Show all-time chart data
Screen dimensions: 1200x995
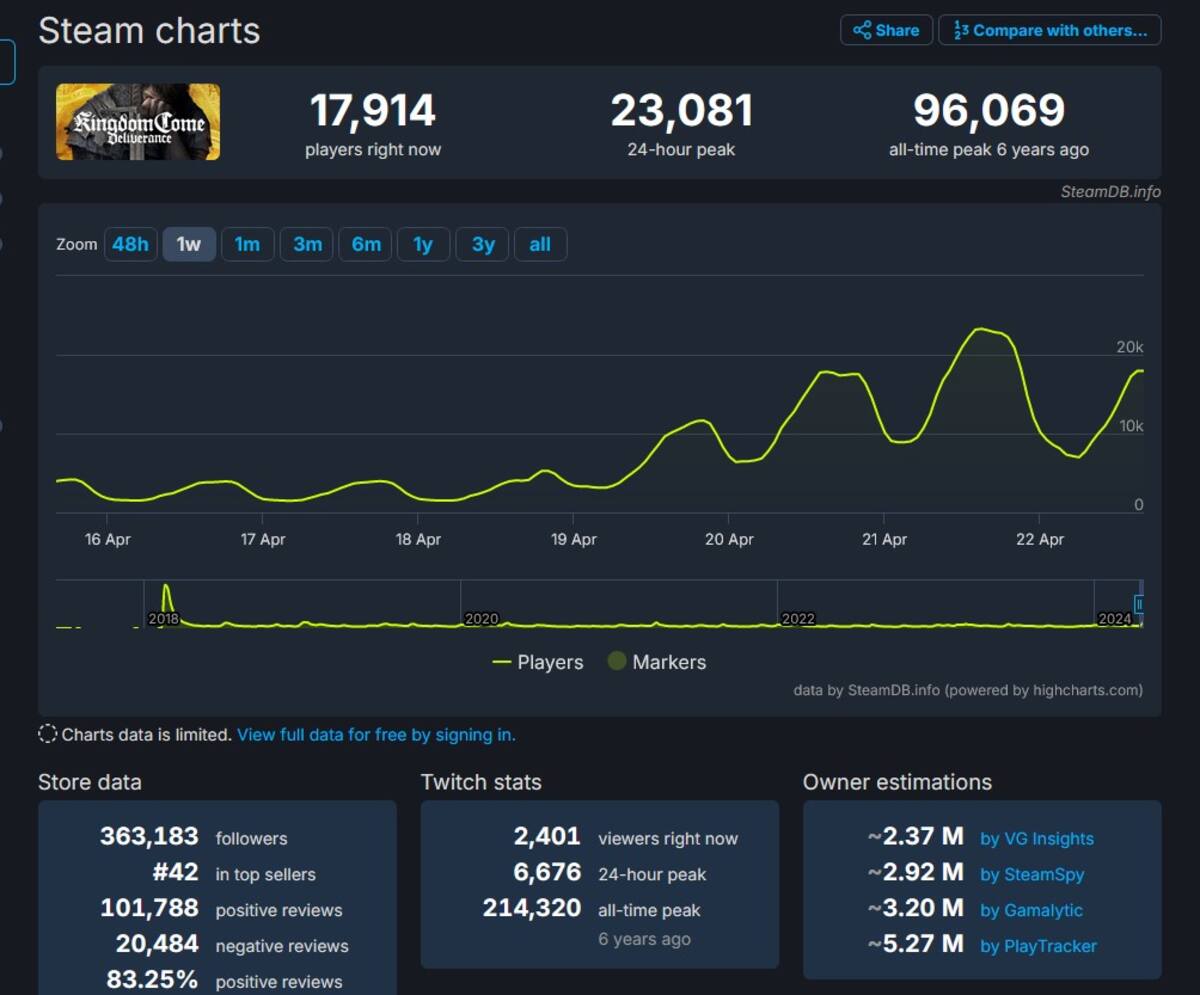click(540, 244)
